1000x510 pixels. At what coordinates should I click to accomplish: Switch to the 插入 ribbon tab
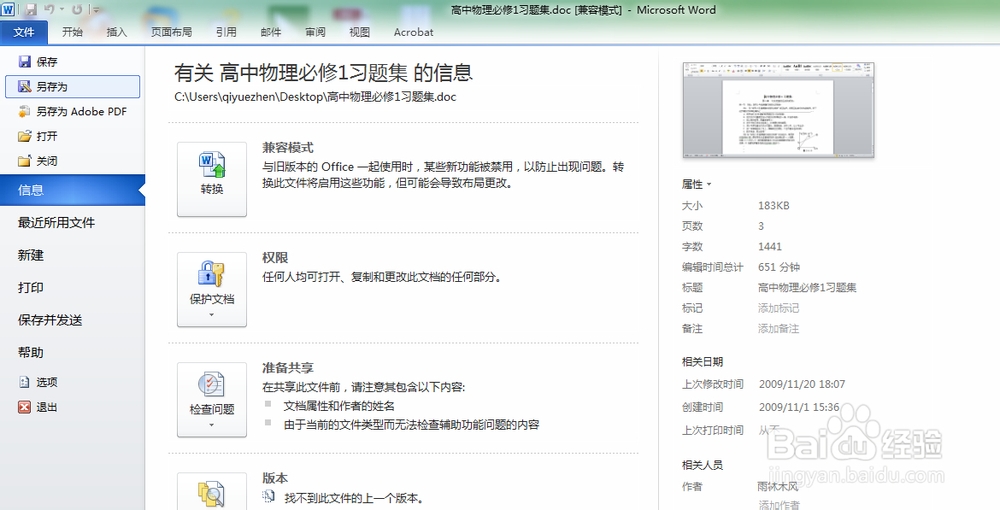point(117,32)
